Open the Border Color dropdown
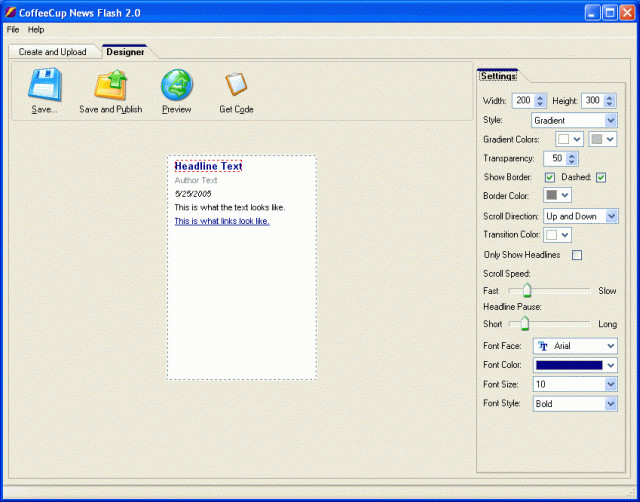 (x=557, y=195)
